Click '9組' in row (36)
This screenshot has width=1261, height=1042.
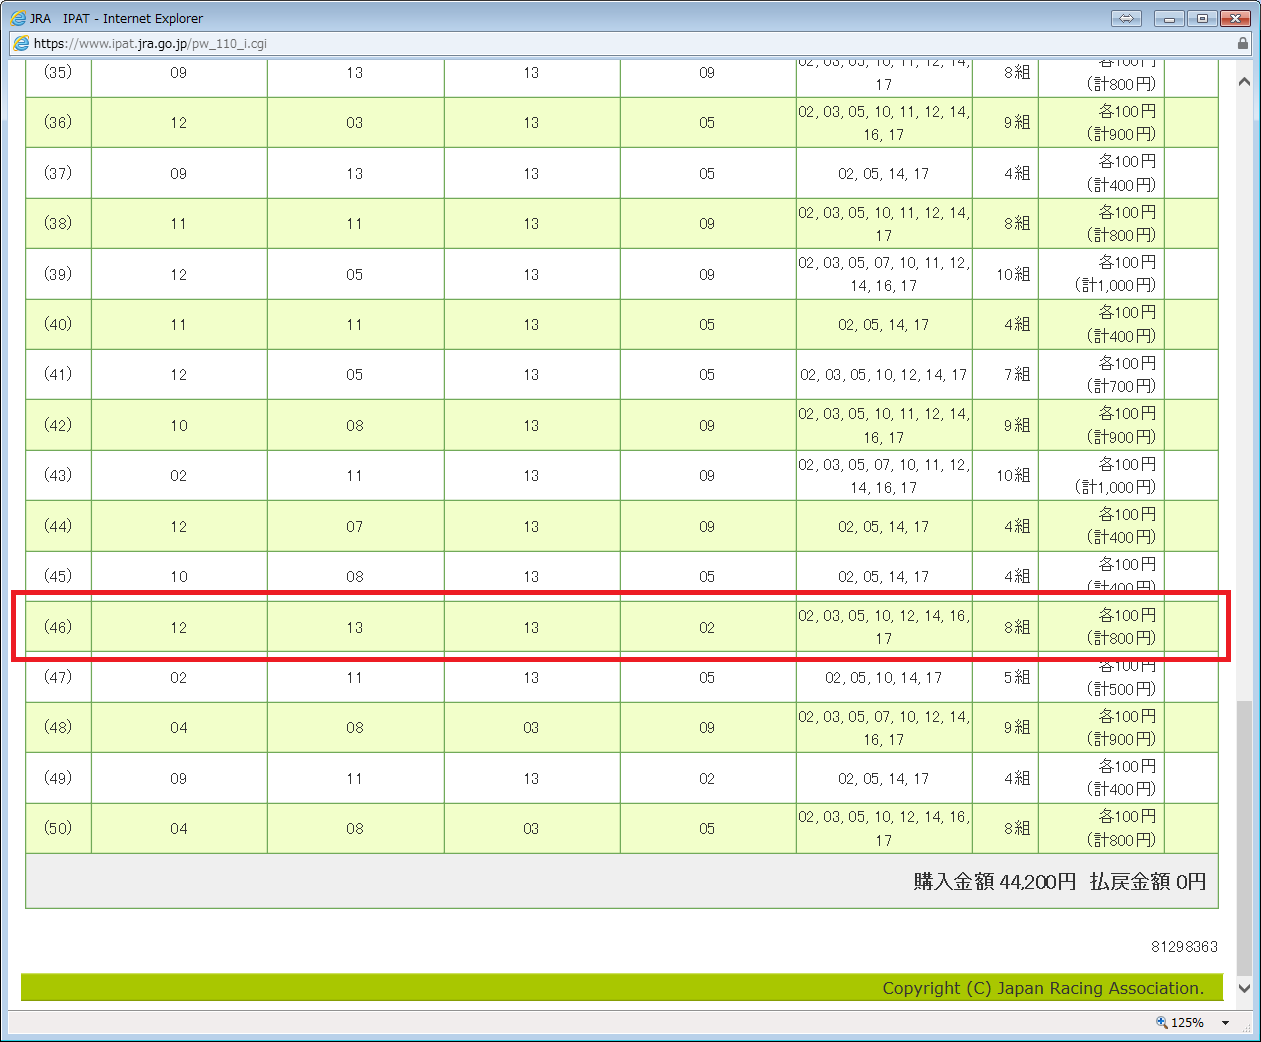[x=1017, y=122]
